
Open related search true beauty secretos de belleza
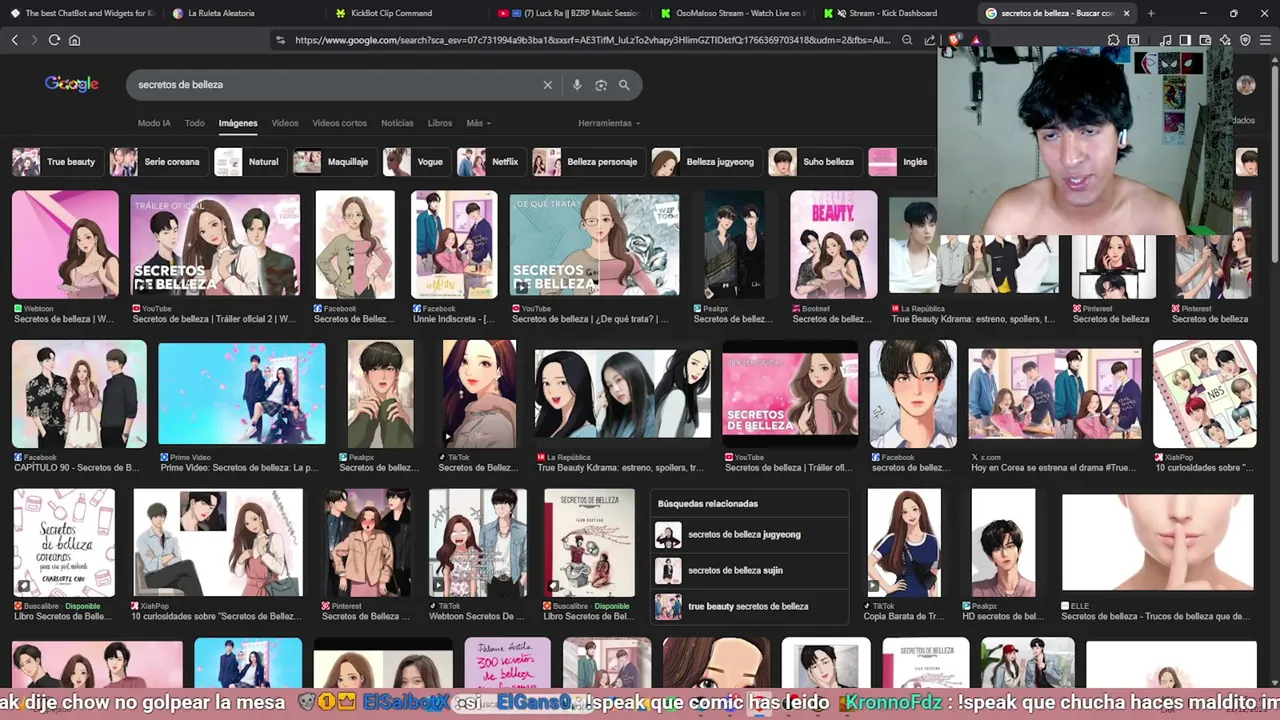coord(749,606)
